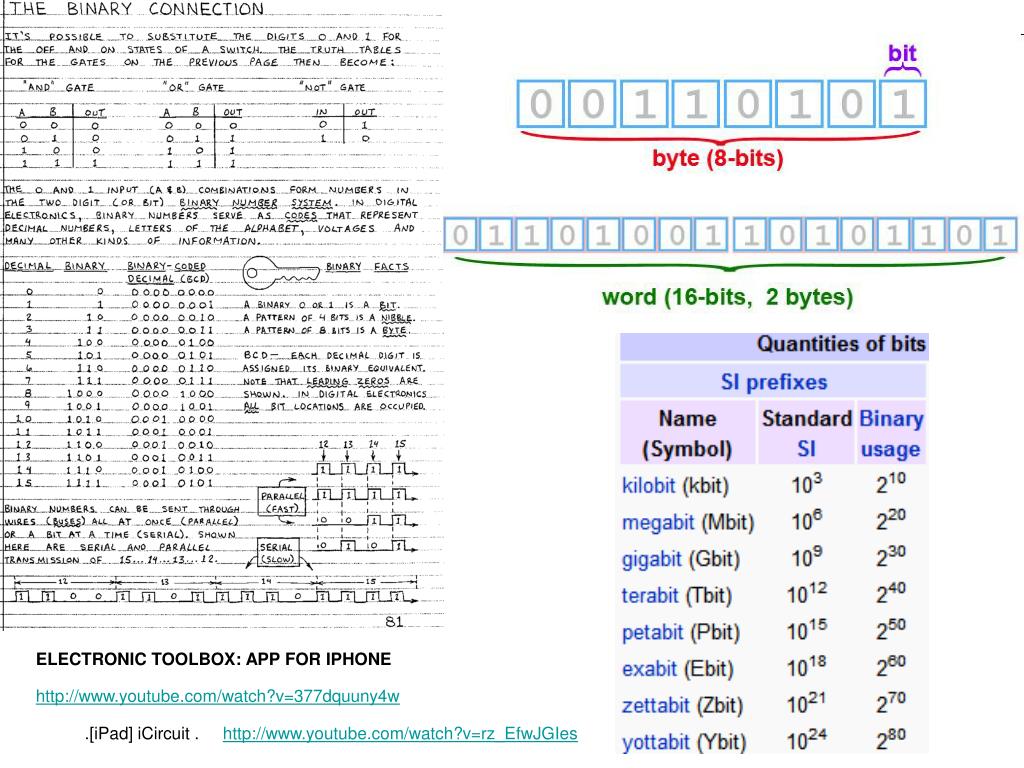Open the YouTube link ending in 377dquuny4w
The height and width of the screenshot is (768, 1024).
pyautogui.click(x=217, y=696)
